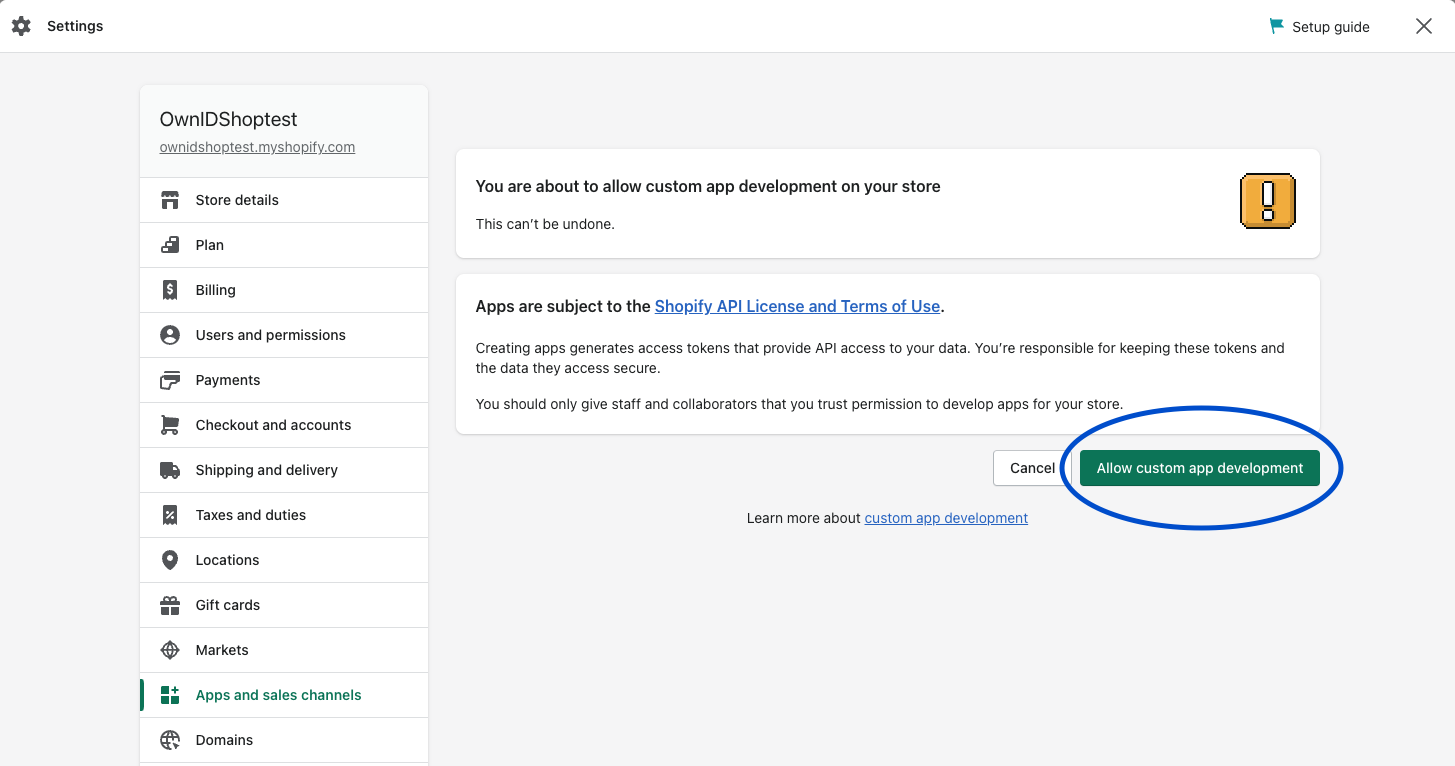Click the Store details storefront icon
The width and height of the screenshot is (1455, 766).
pyautogui.click(x=169, y=199)
